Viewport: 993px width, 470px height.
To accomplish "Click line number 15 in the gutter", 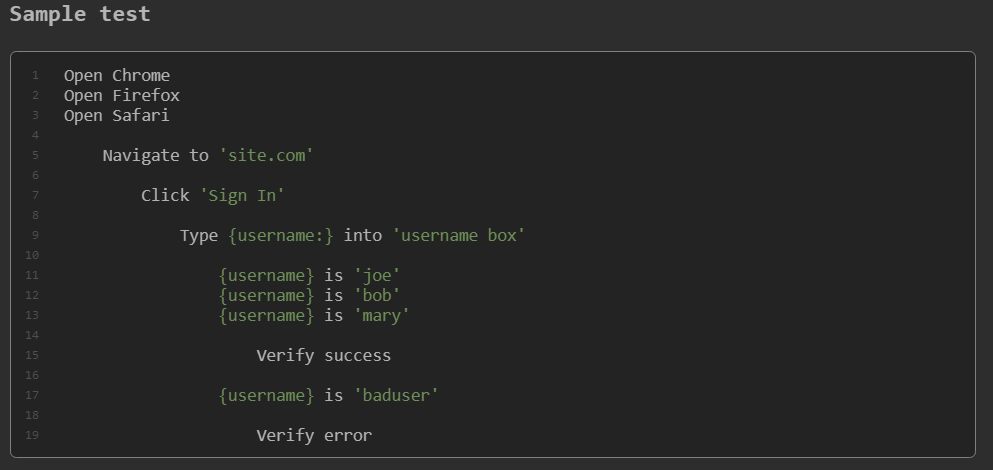I will point(32,355).
